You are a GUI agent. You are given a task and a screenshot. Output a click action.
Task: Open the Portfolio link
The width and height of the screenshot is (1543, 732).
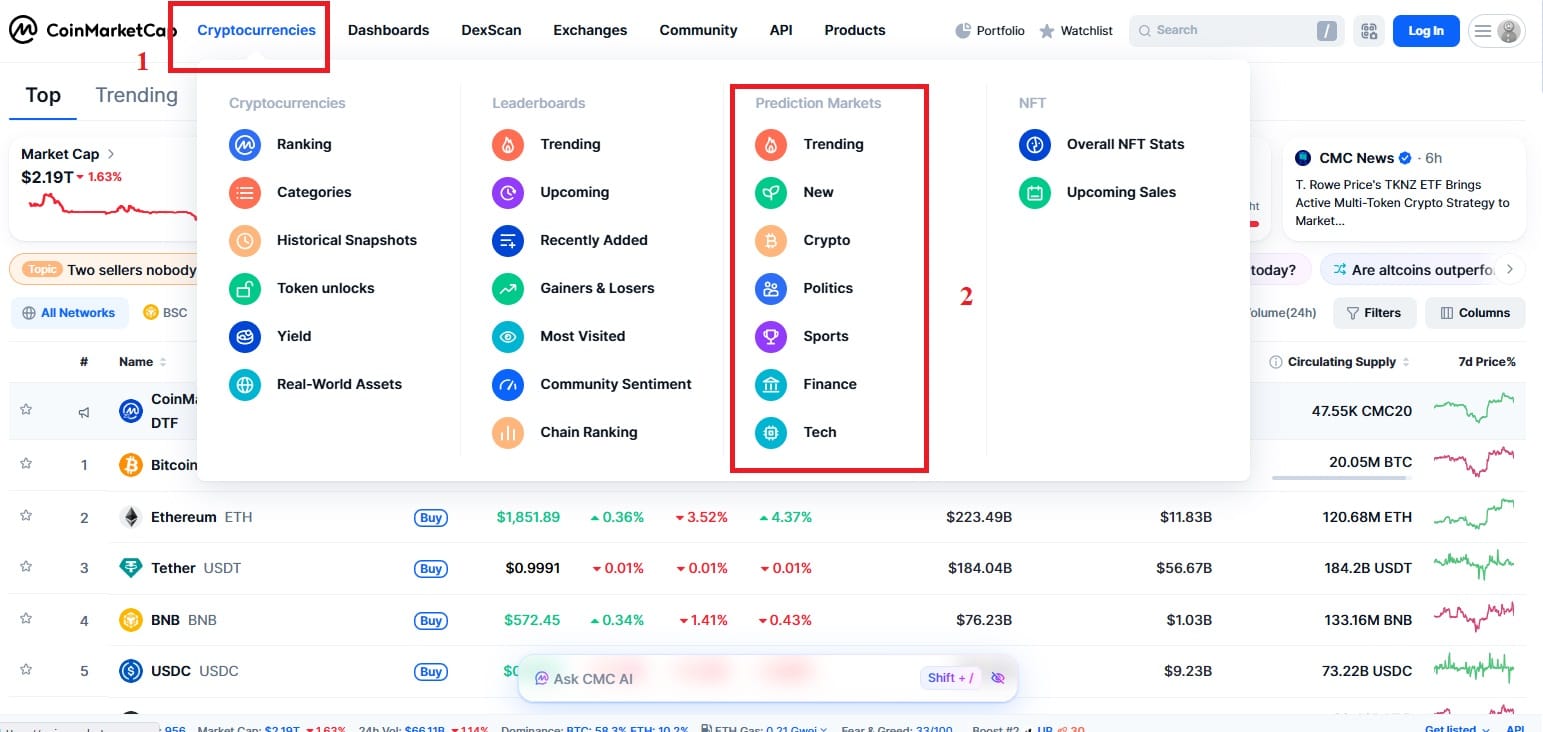point(990,31)
